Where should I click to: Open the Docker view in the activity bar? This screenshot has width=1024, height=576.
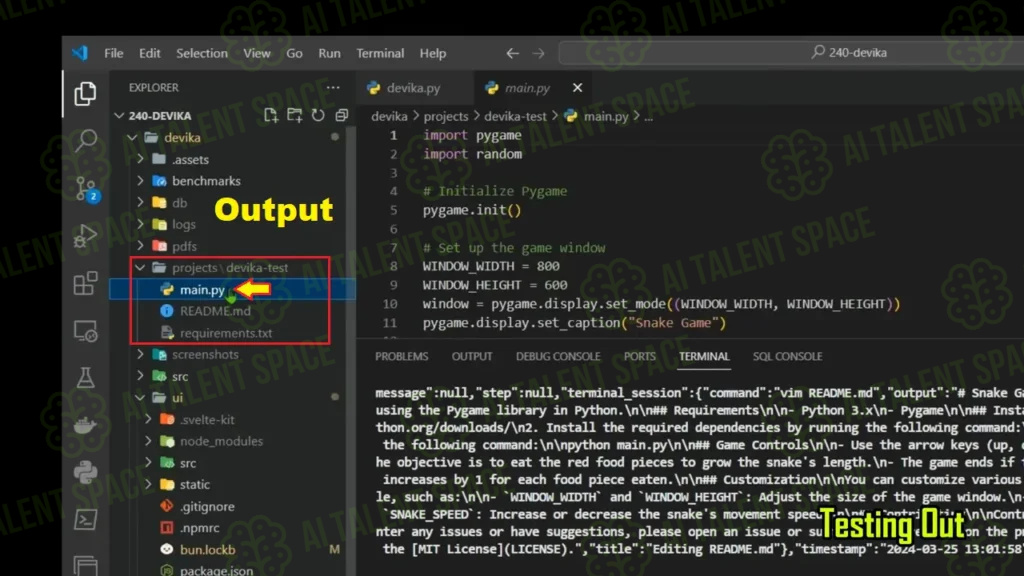[86, 426]
